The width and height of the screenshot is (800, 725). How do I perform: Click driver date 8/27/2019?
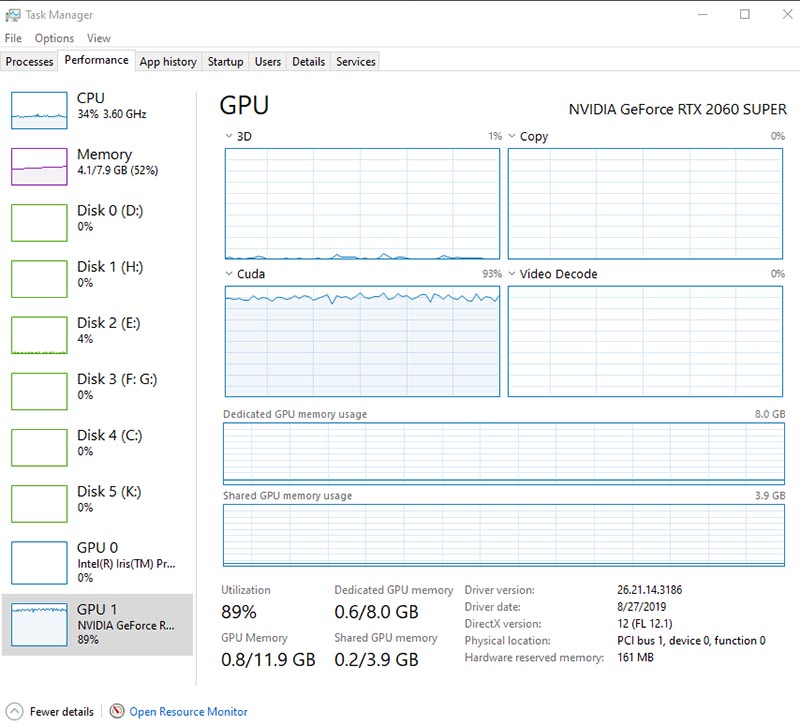click(641, 607)
